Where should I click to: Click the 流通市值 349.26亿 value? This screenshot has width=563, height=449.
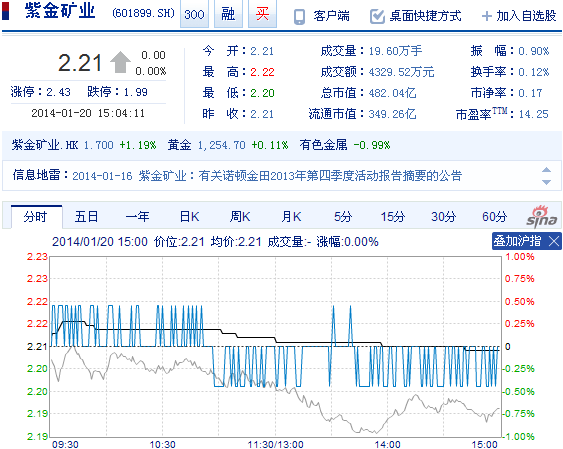[392, 114]
